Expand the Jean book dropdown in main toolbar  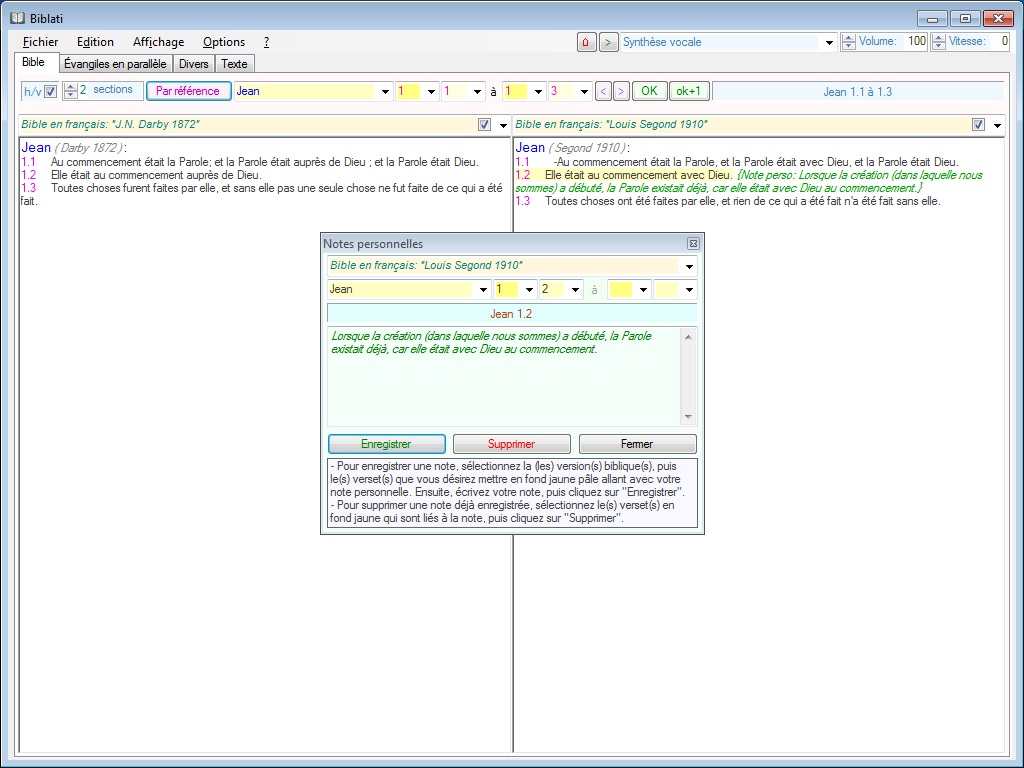(386, 92)
